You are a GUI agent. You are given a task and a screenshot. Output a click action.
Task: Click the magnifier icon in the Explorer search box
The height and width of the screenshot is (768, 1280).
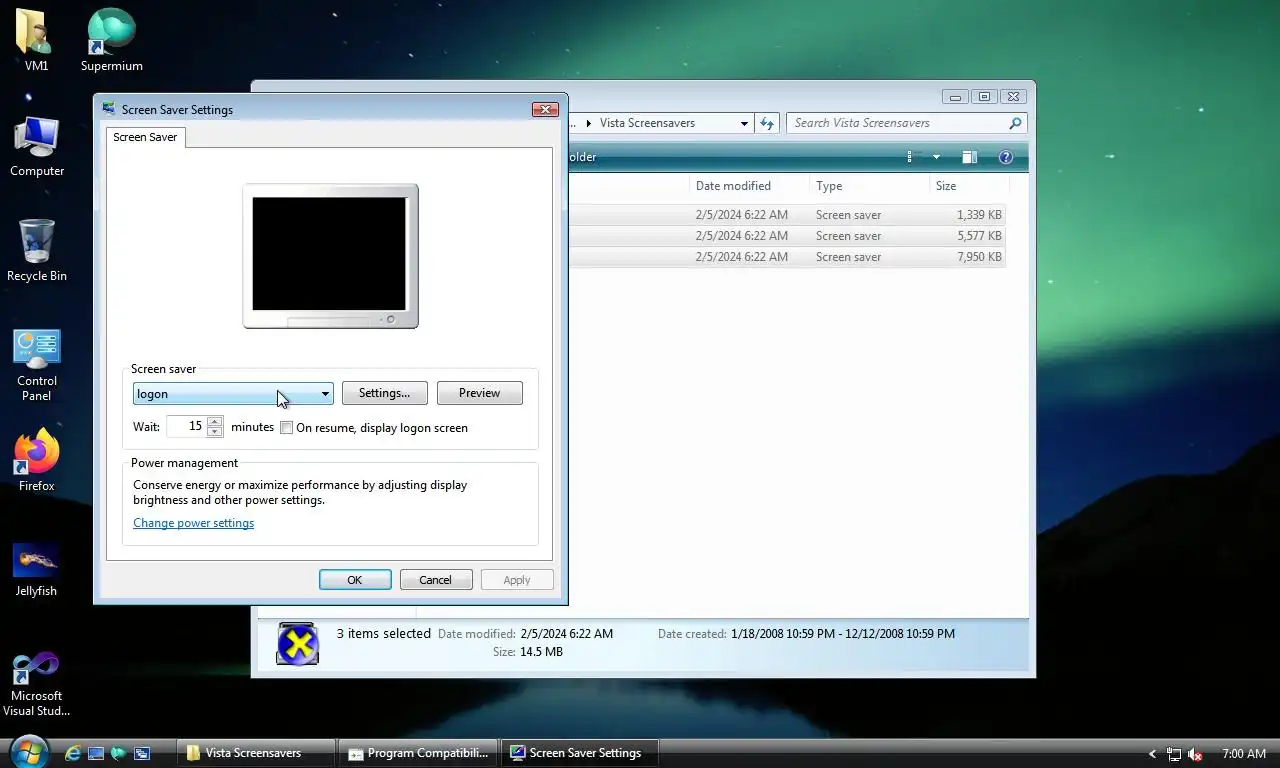[x=1015, y=123]
